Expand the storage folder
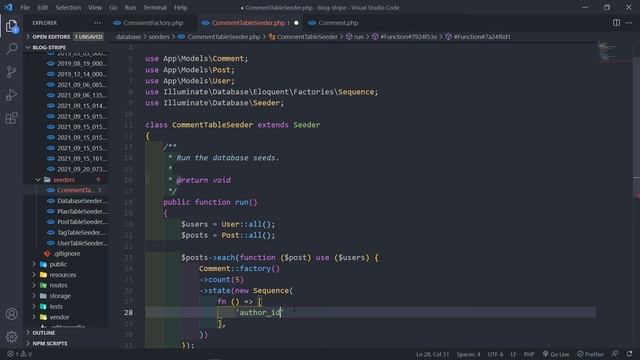640x360 pixels. click(60, 296)
